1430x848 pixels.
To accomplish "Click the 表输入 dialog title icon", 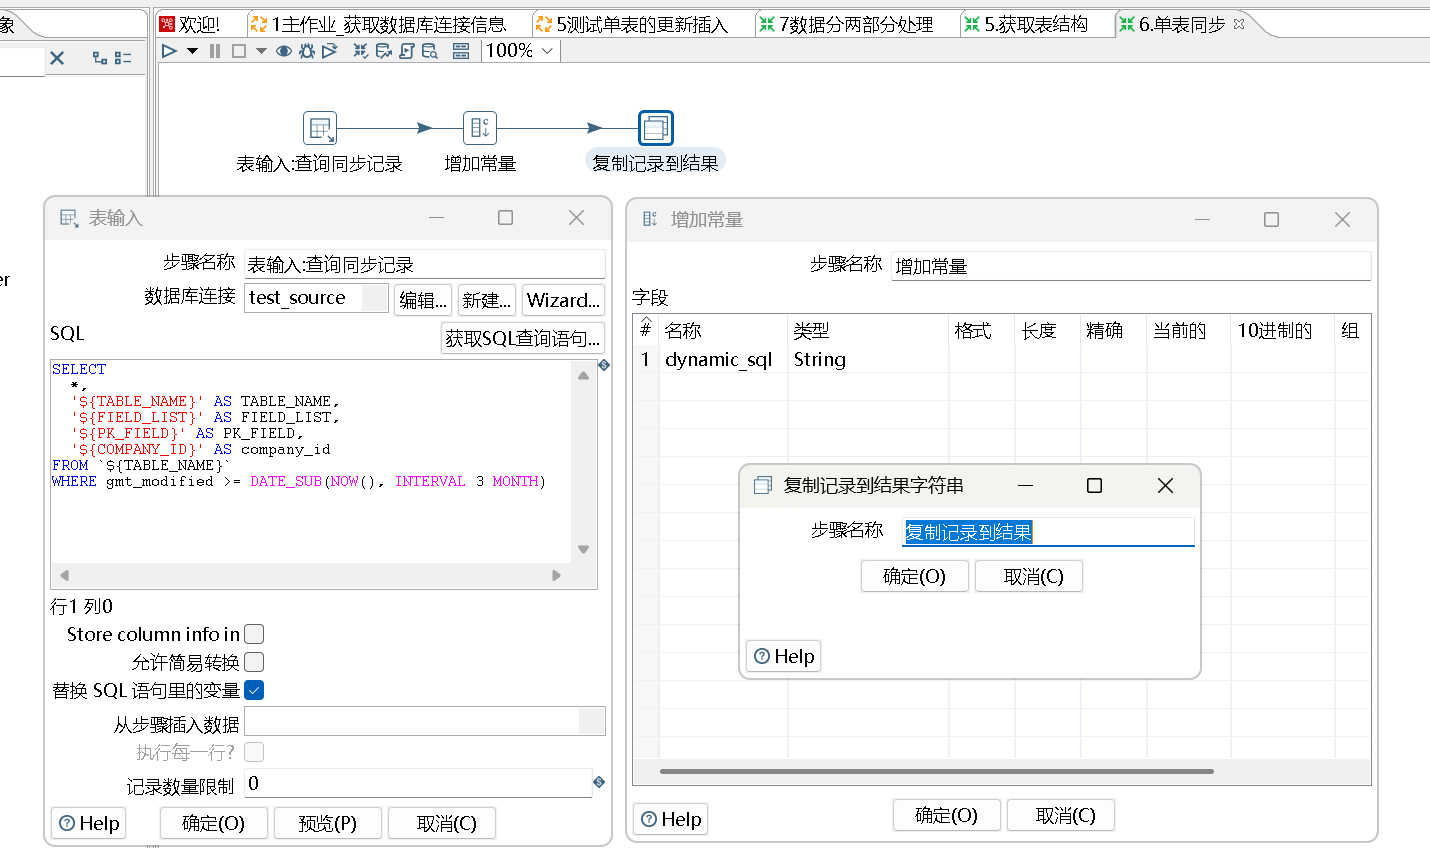I will [69, 218].
